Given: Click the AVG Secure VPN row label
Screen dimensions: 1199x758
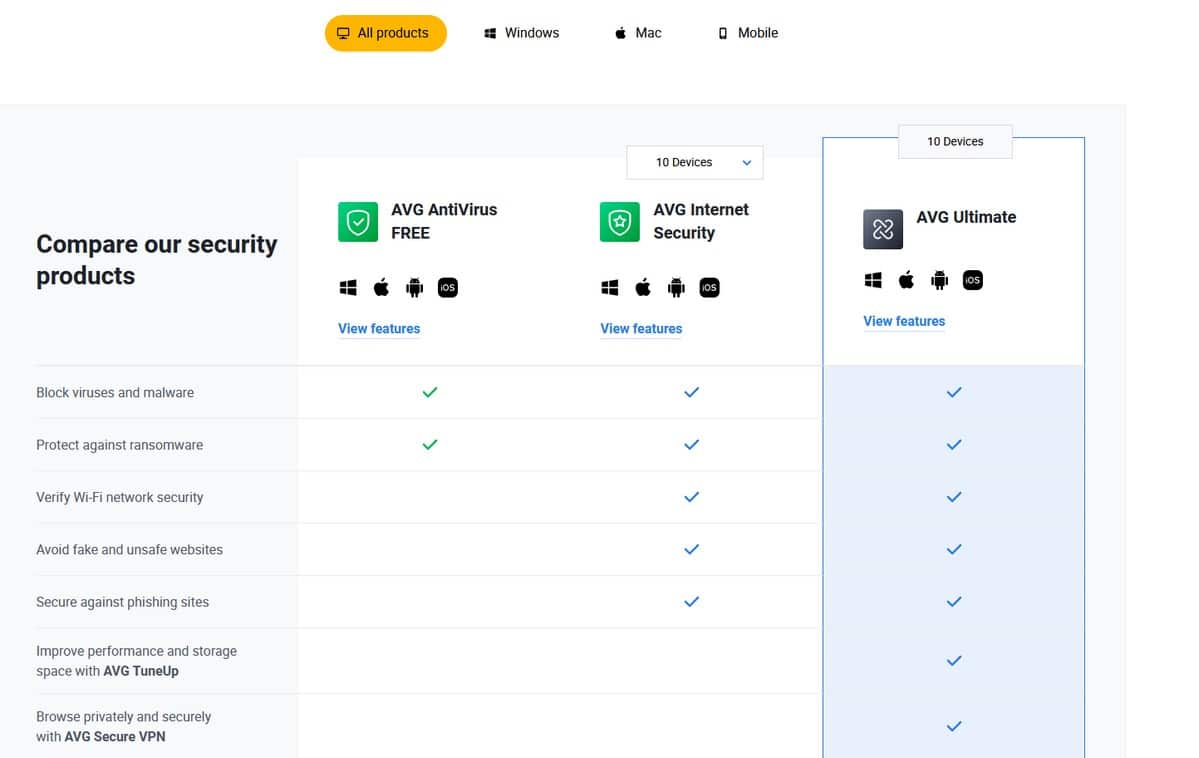Looking at the screenshot, I should [x=123, y=727].
